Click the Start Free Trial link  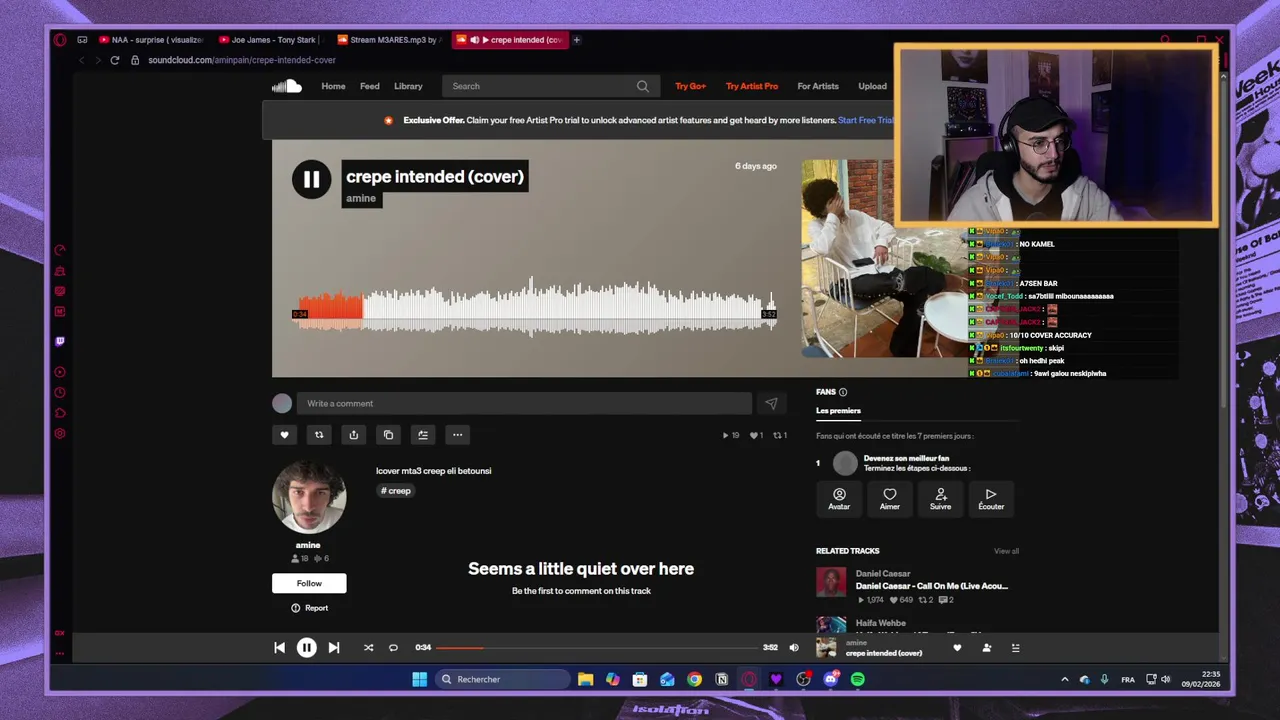(x=866, y=120)
